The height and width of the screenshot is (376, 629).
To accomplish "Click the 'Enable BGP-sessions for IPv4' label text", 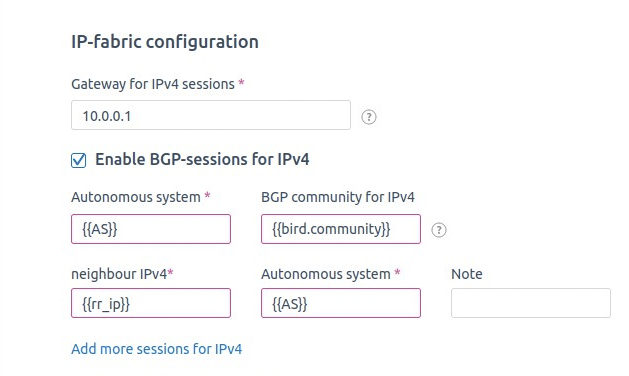I will pyautogui.click(x=202, y=159).
